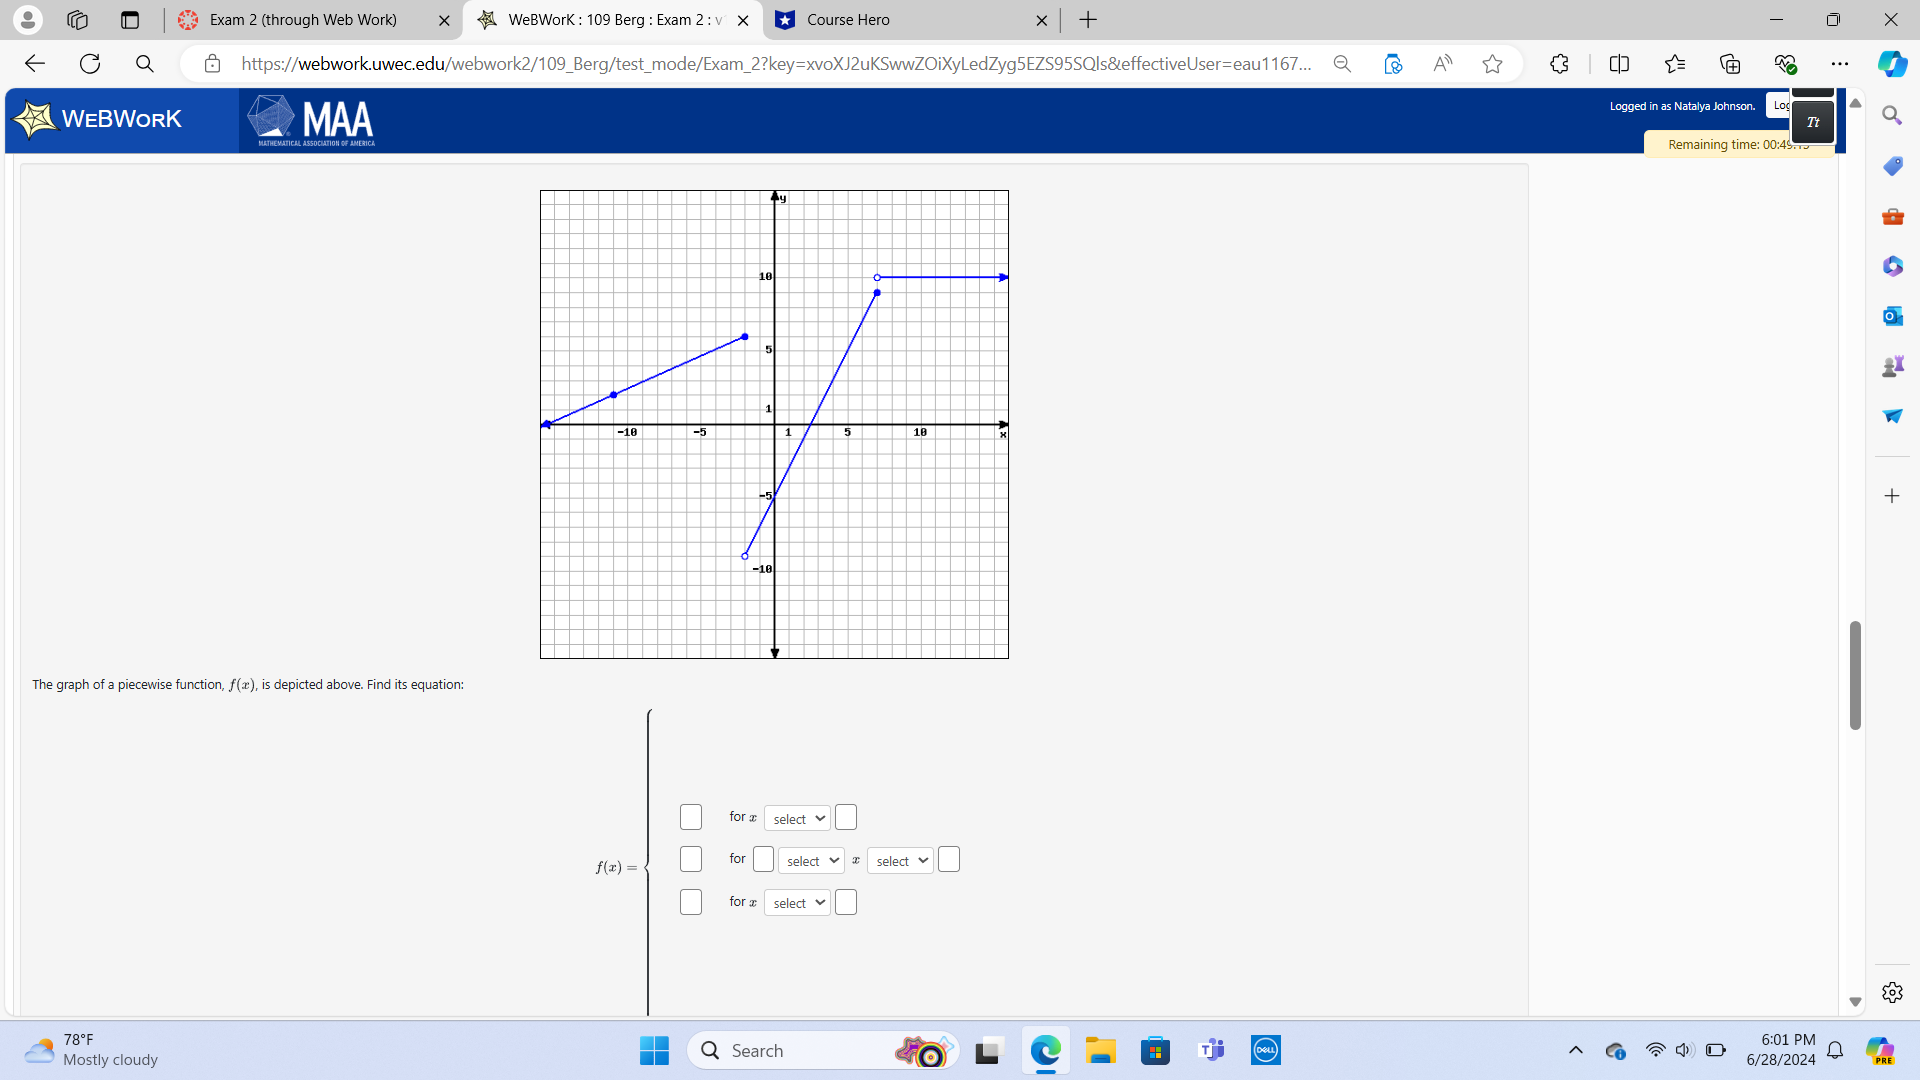Click first piece expression input box
1920x1080 pixels.
click(x=691, y=818)
